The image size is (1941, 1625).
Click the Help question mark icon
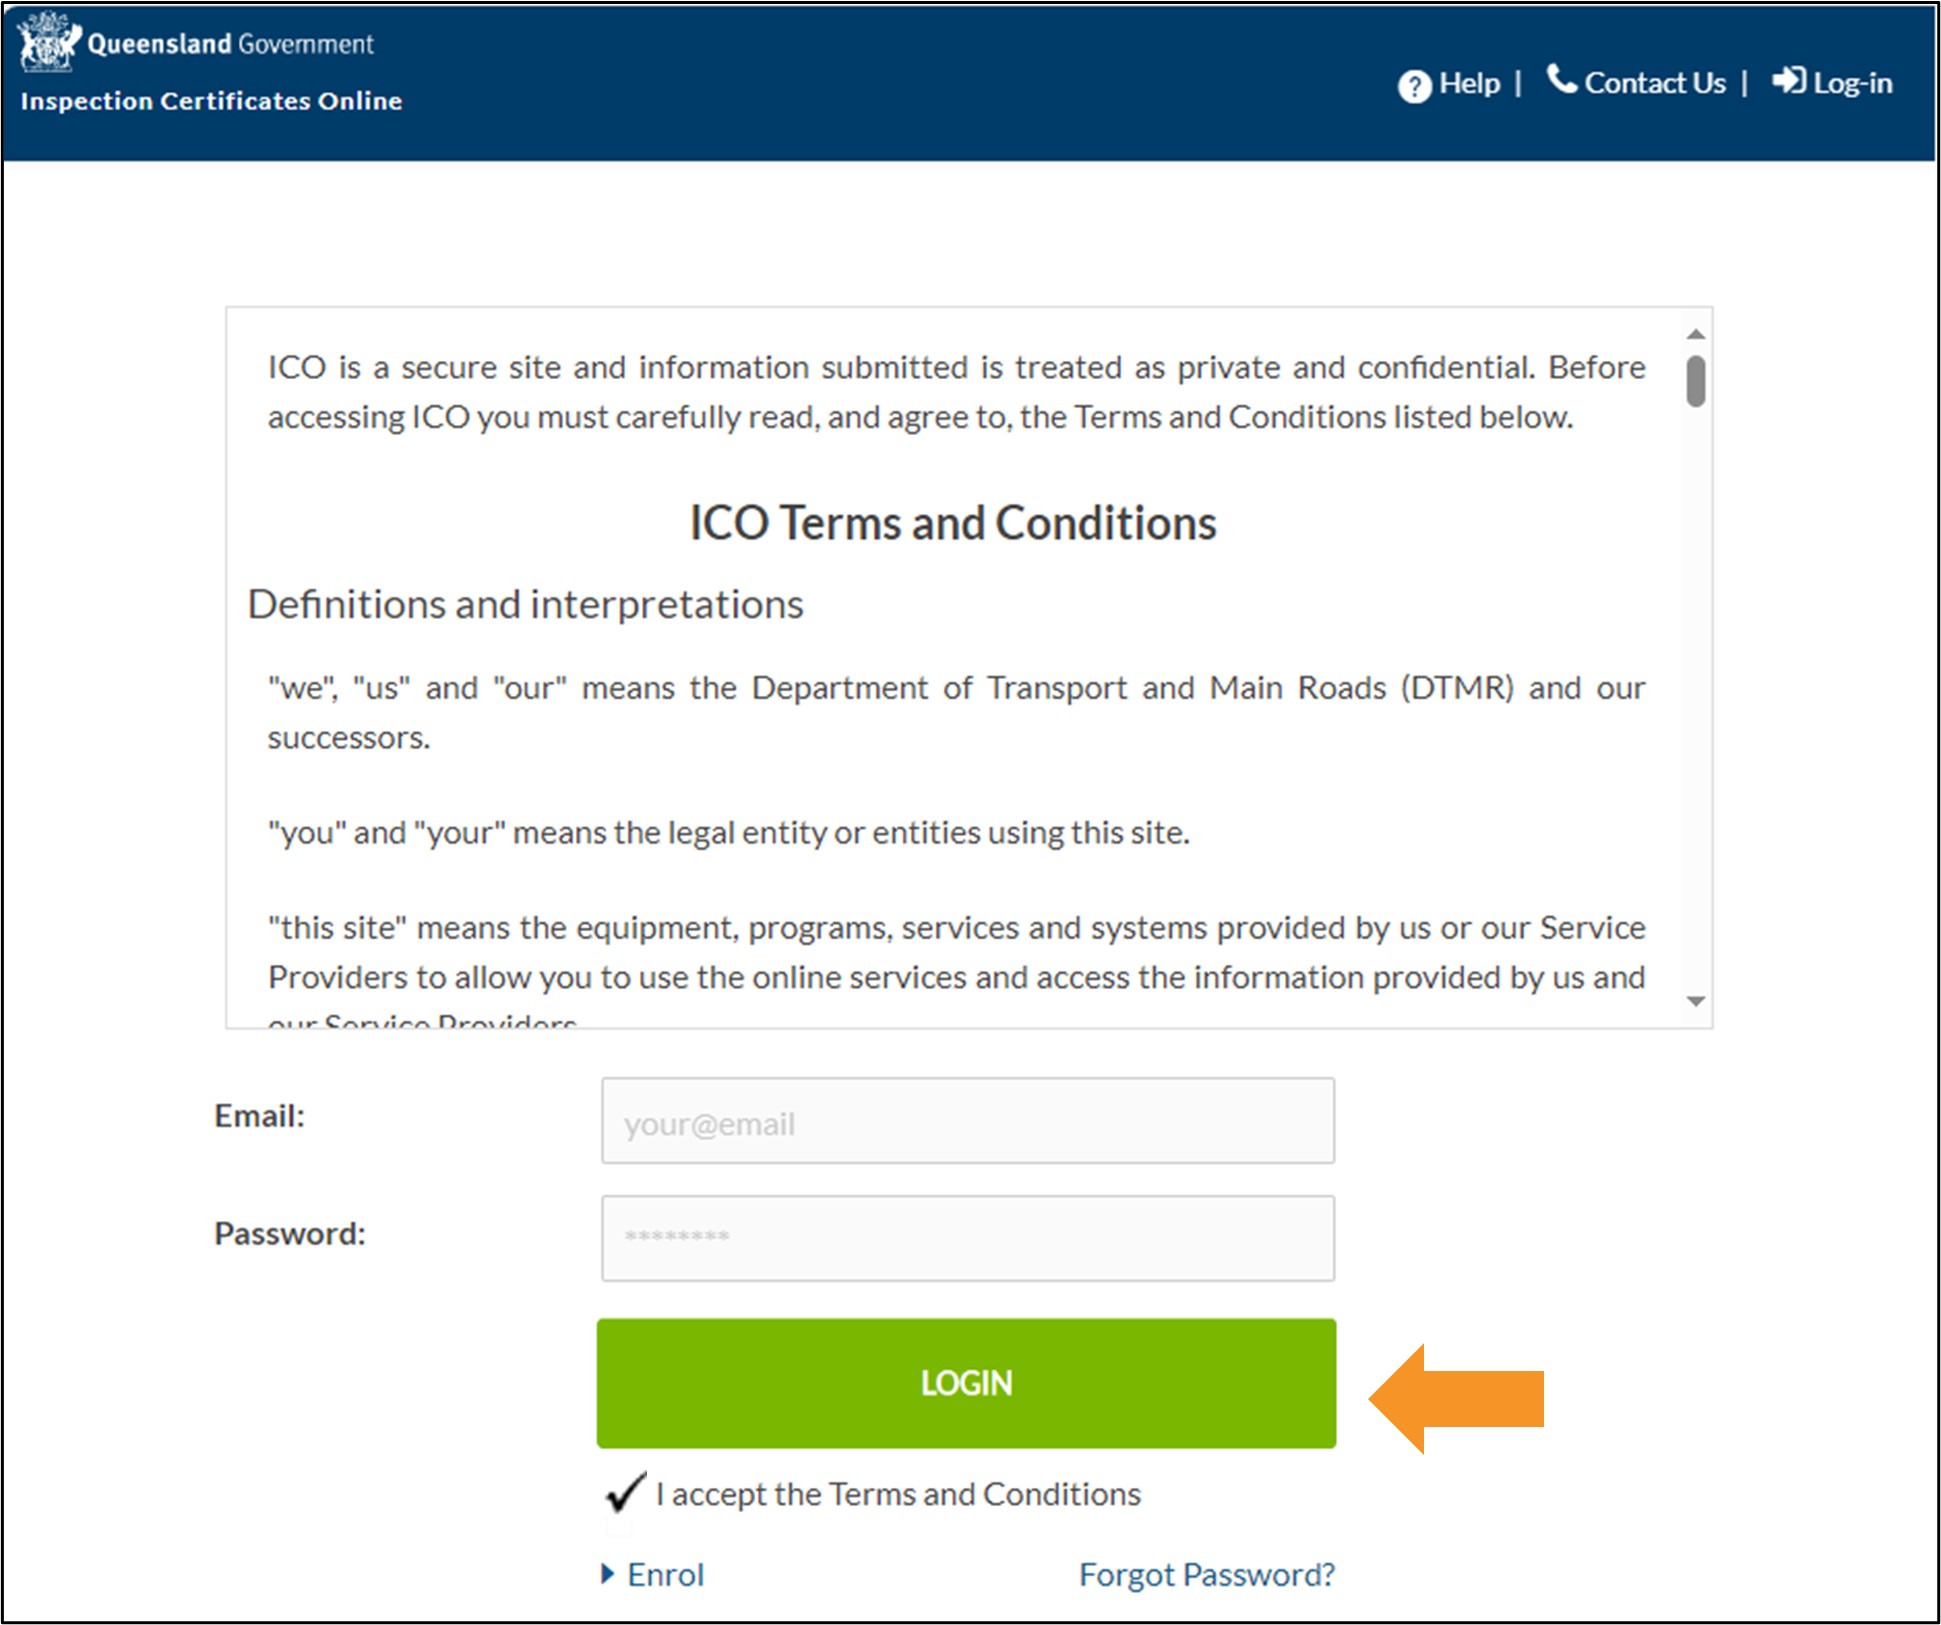(x=1416, y=85)
